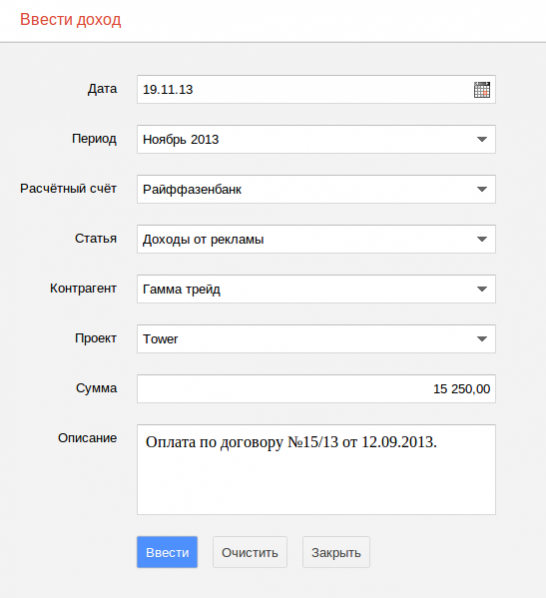546x598 pixels.
Task: Close the form with Закрыть button
Action: click(336, 552)
